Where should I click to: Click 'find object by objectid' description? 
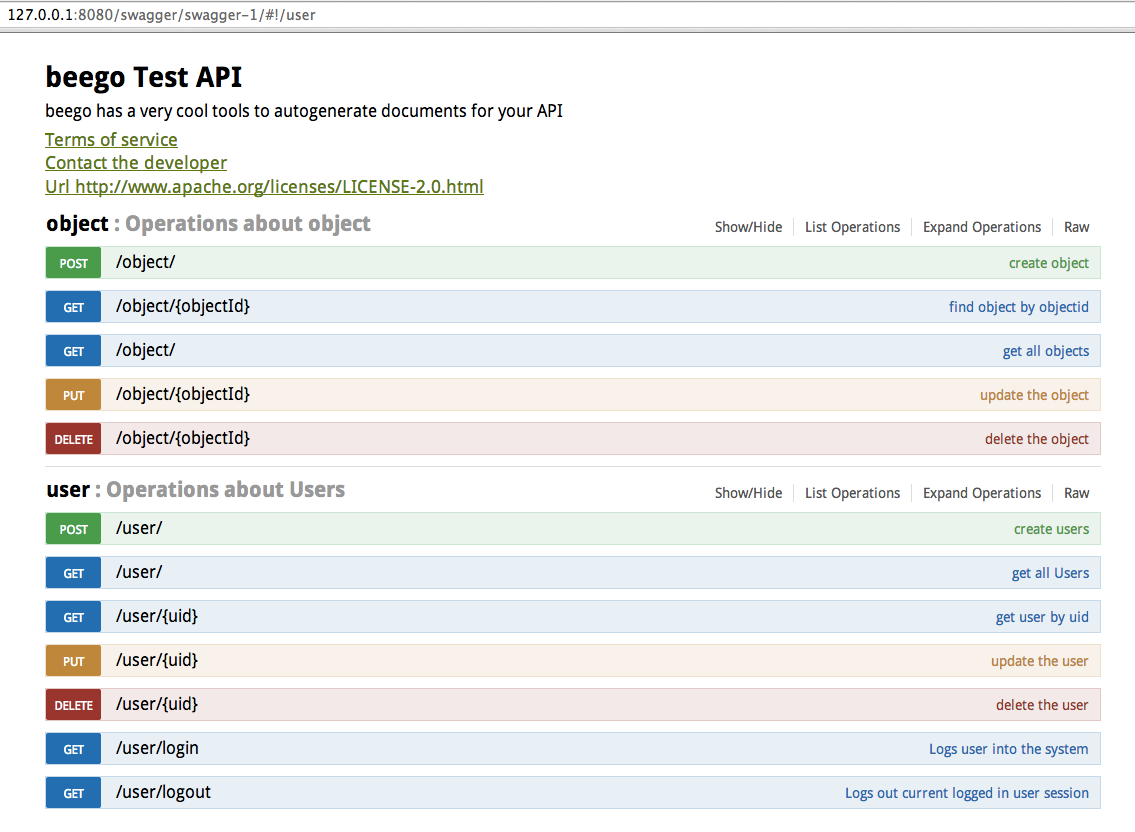click(x=1018, y=307)
